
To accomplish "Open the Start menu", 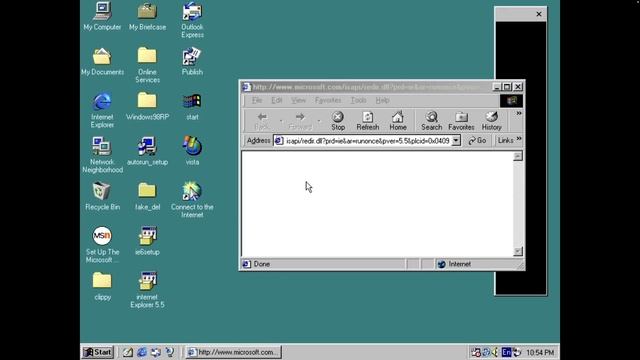I will [98, 352].
